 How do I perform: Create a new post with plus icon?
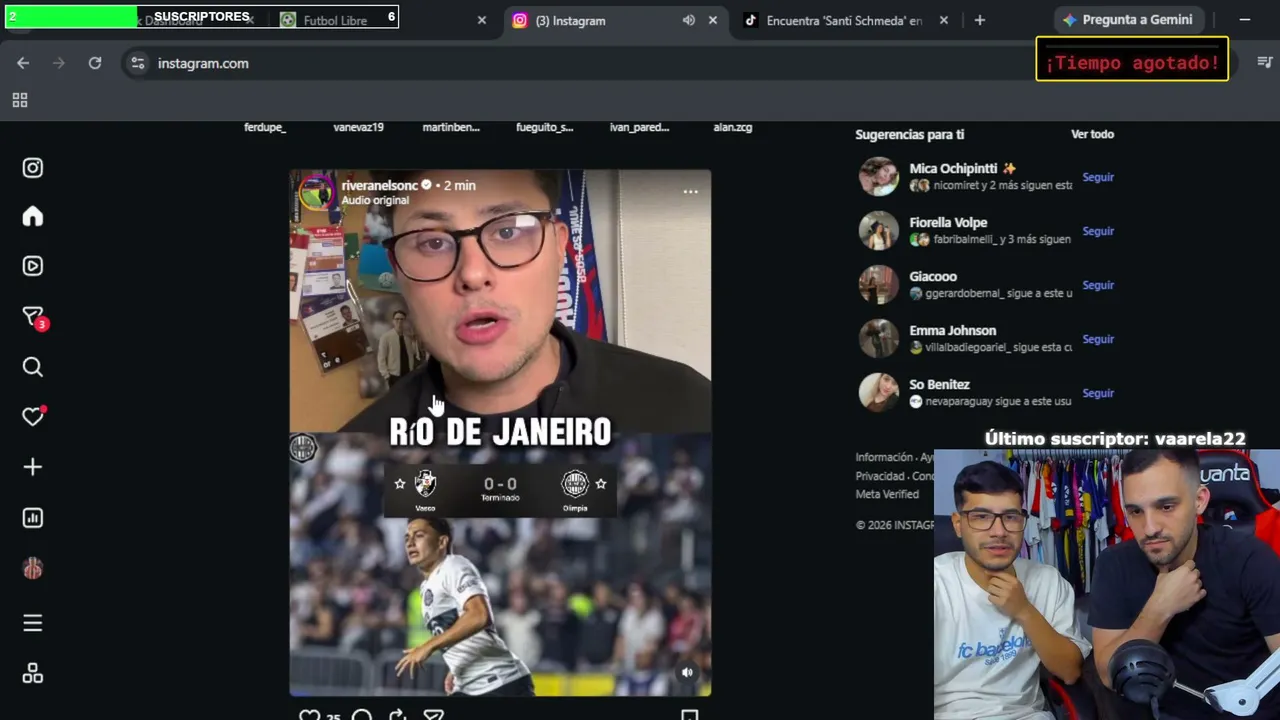point(33,467)
